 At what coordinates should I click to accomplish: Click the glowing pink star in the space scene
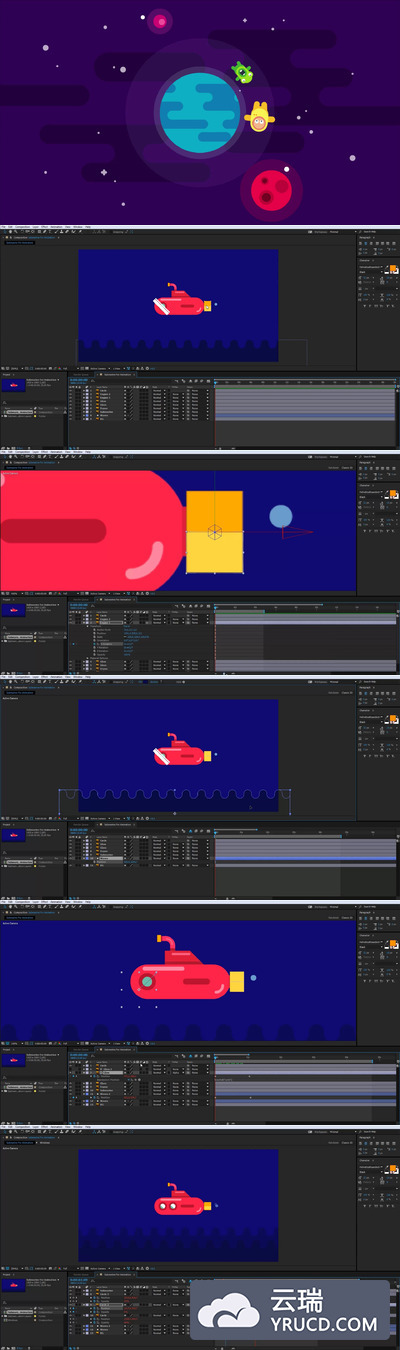[x=160, y=20]
